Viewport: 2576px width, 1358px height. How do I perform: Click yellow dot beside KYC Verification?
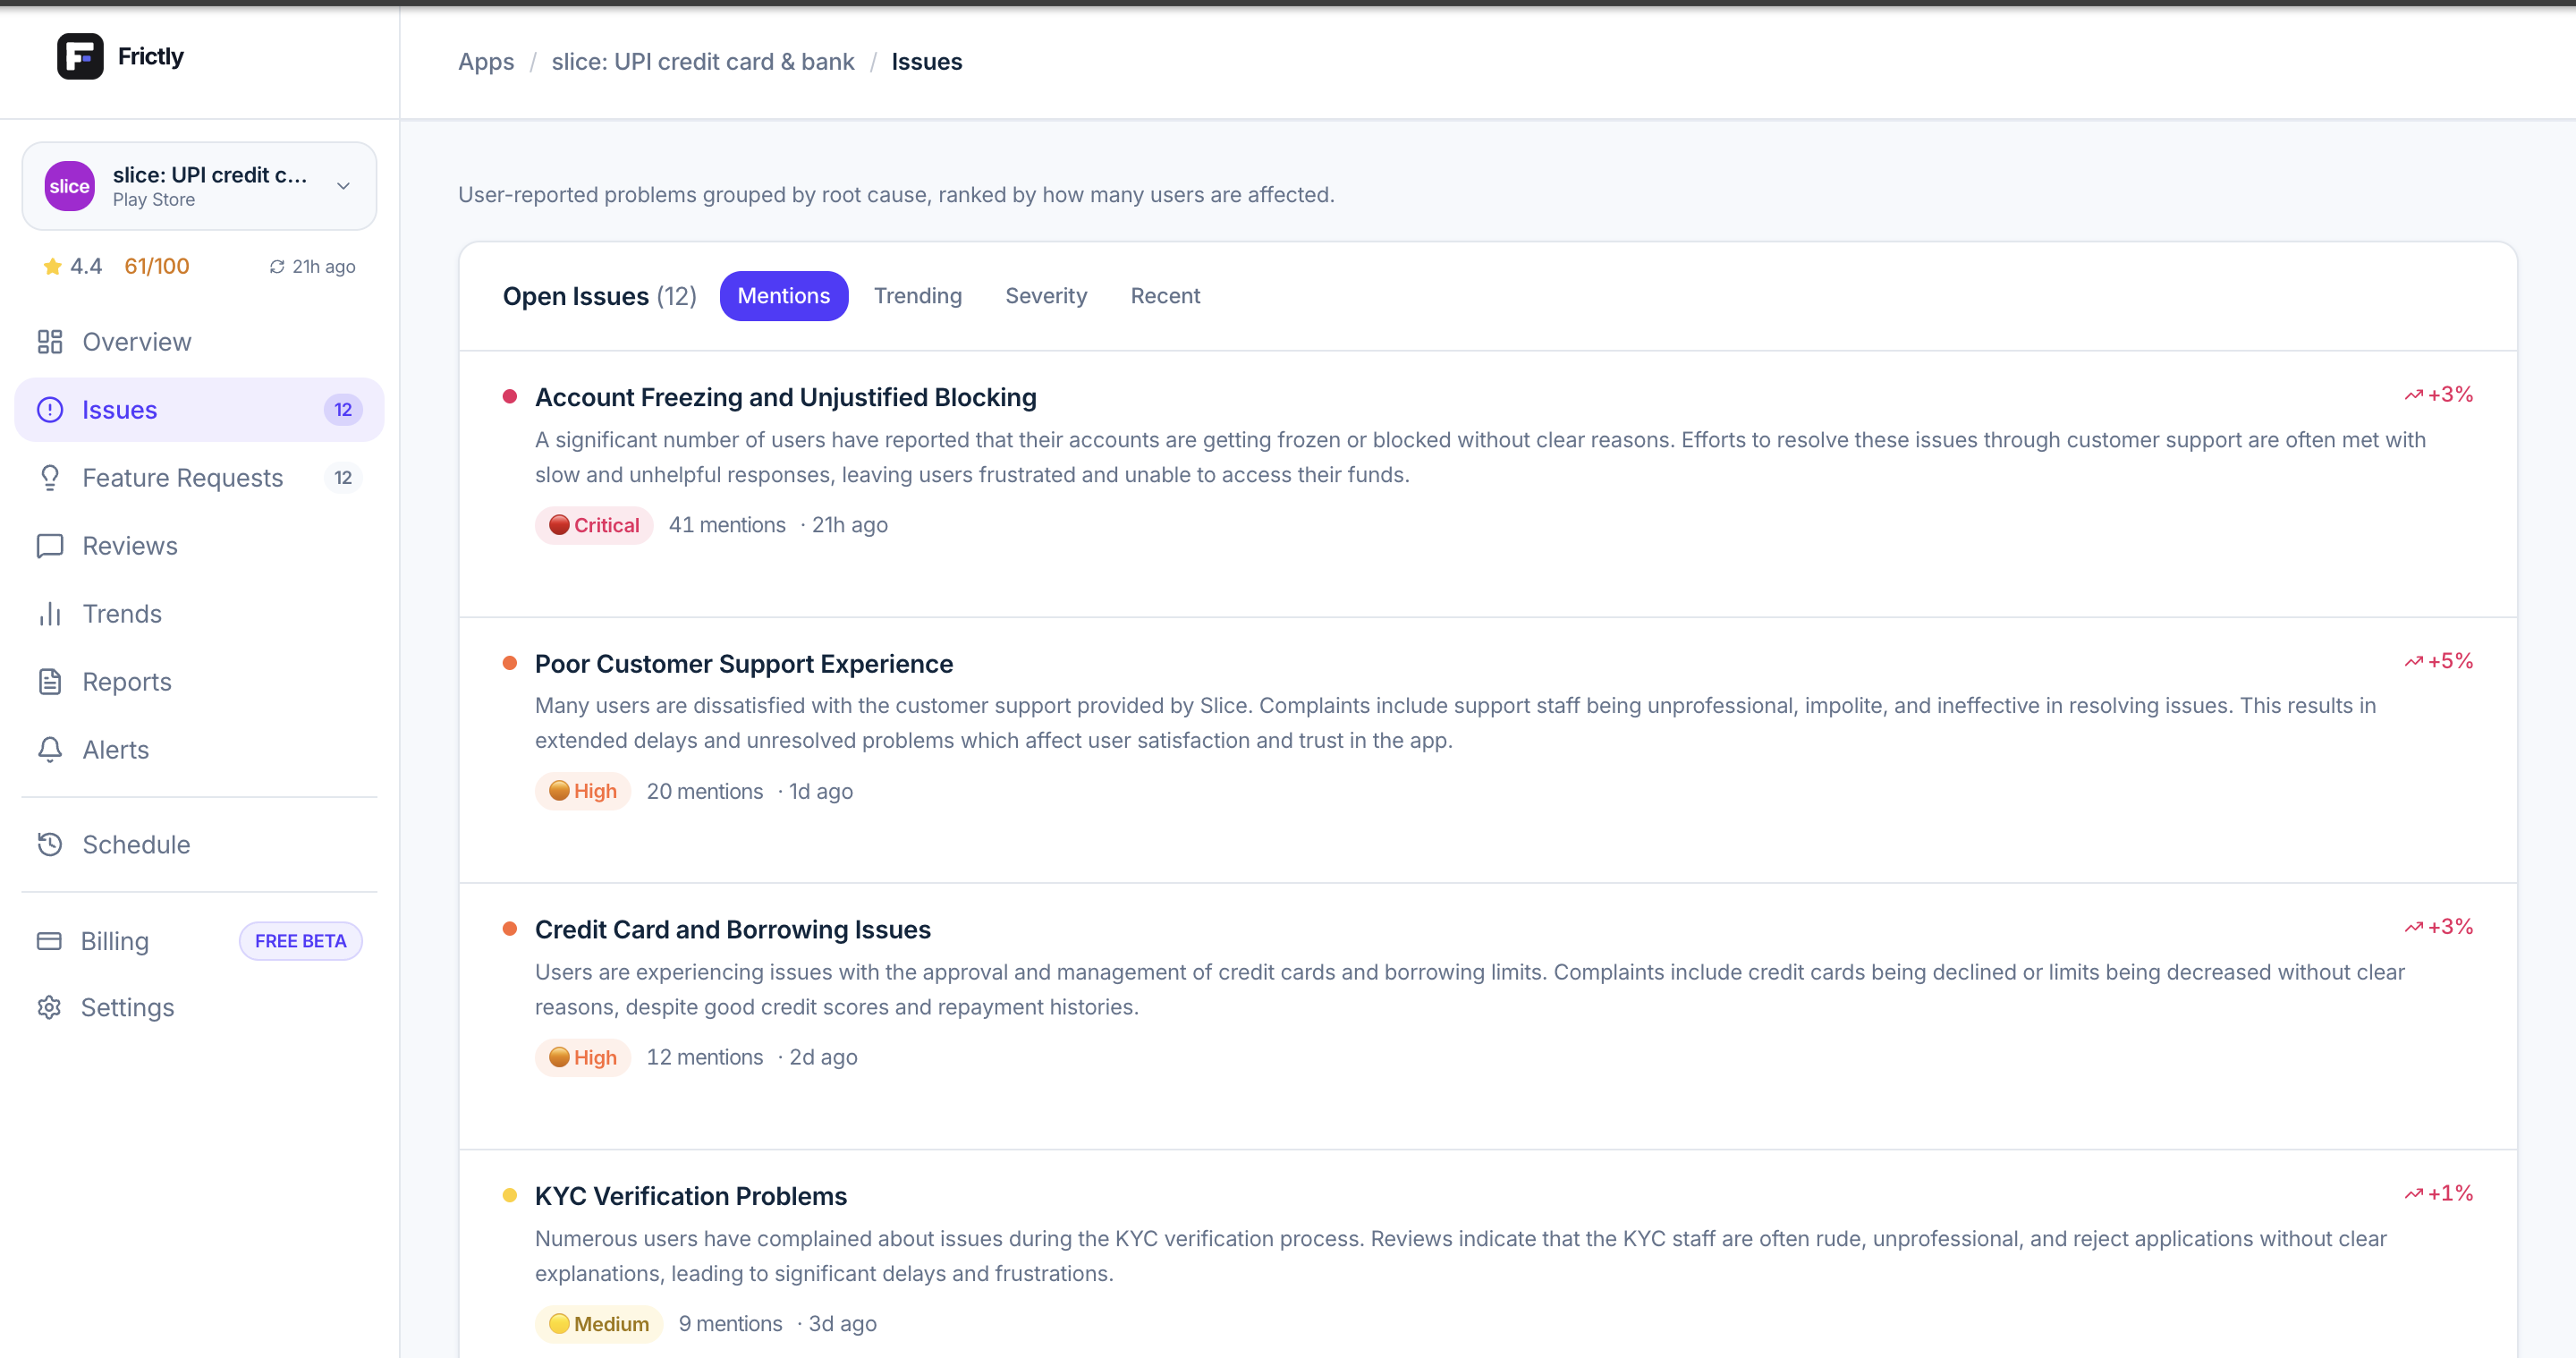click(x=510, y=1195)
